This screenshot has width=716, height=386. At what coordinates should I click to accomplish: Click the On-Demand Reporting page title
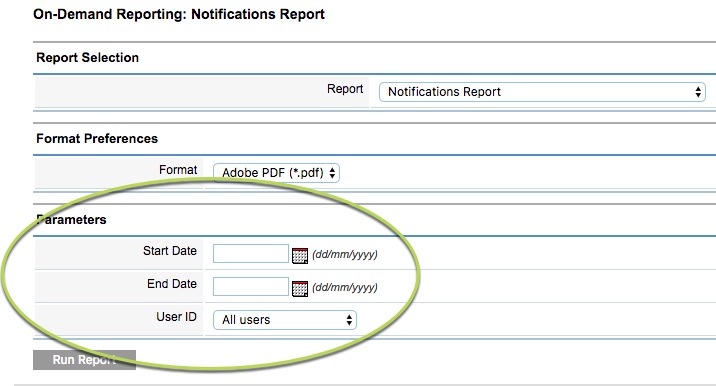[179, 14]
